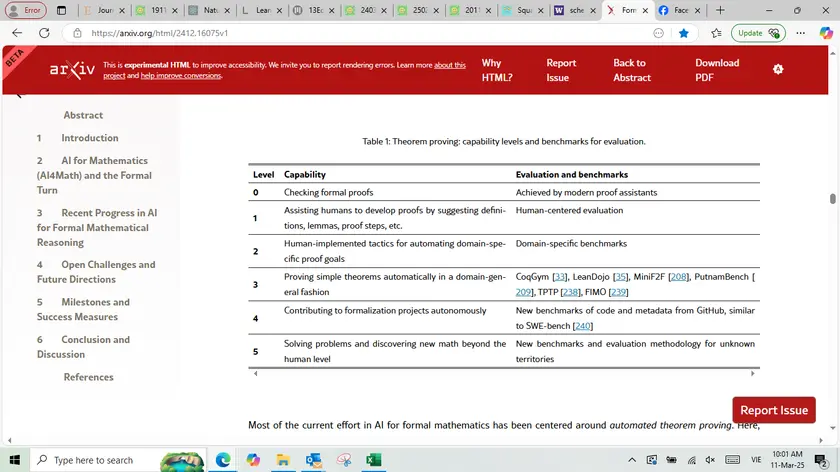
Task: Open section 4 Open Challenges
Action: 96,272
